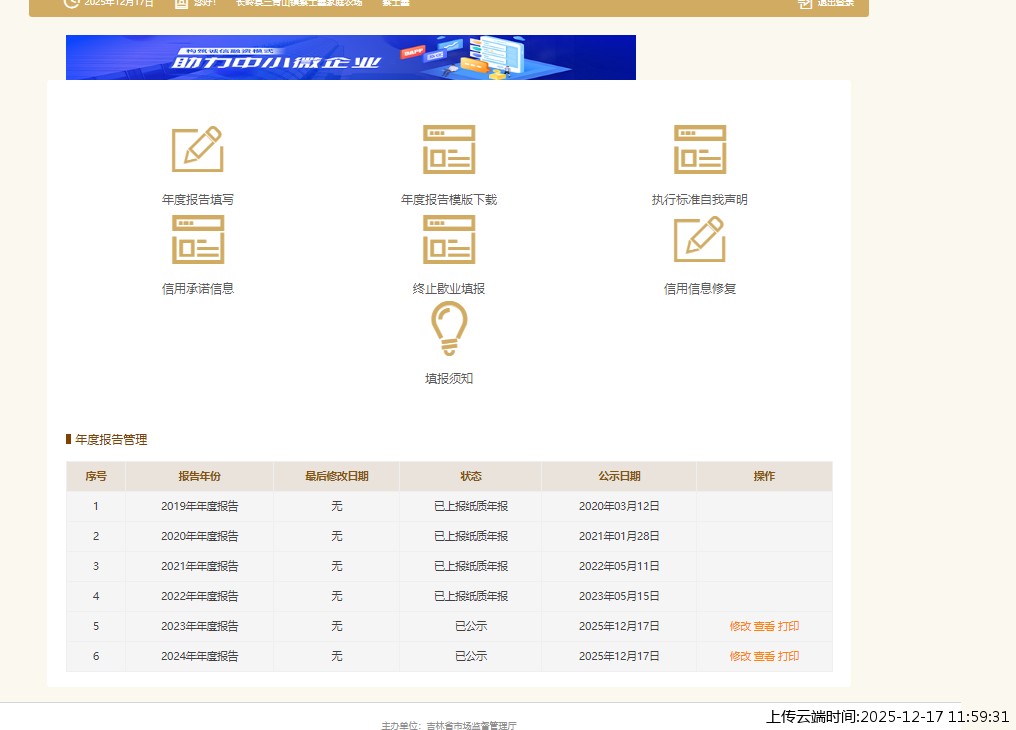Open 执行标准自我声明 icon
The width and height of the screenshot is (1016, 730).
tap(699, 150)
